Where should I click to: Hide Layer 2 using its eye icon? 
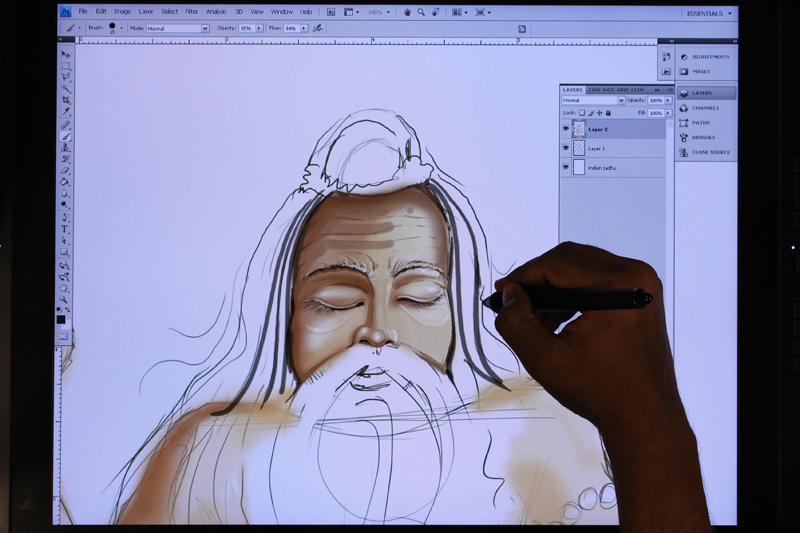566,129
